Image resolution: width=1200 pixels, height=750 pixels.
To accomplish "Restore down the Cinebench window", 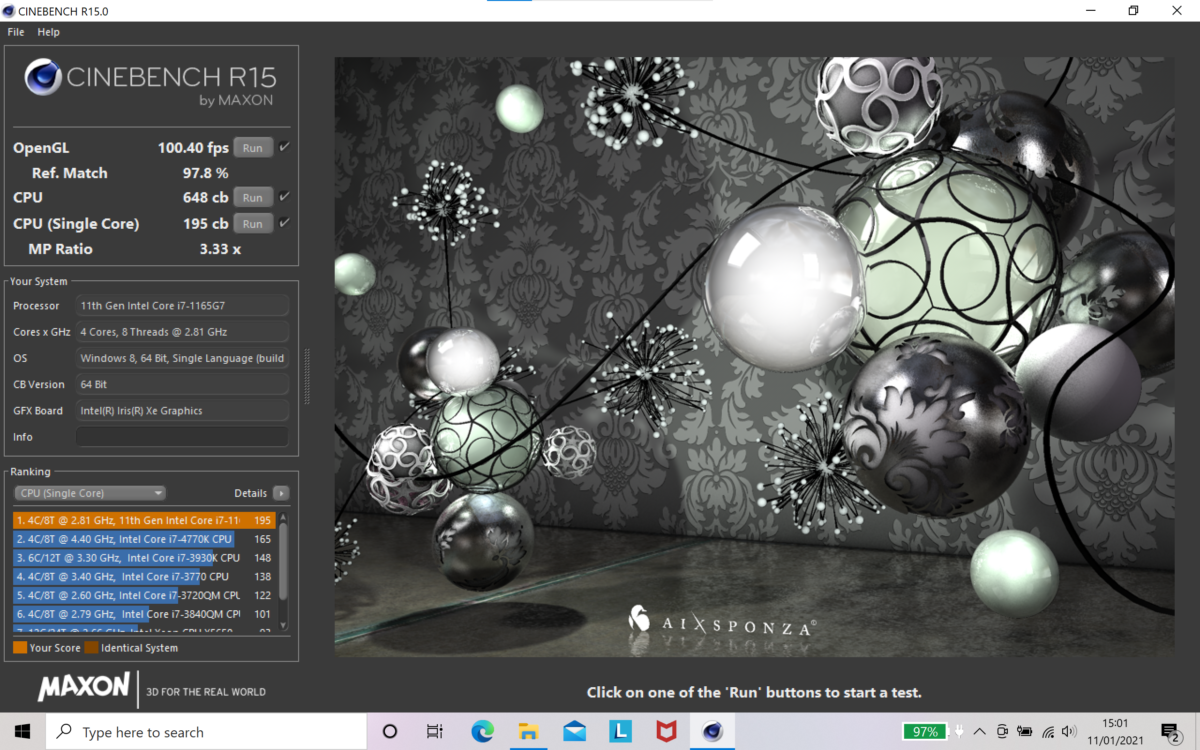I will (1133, 10).
